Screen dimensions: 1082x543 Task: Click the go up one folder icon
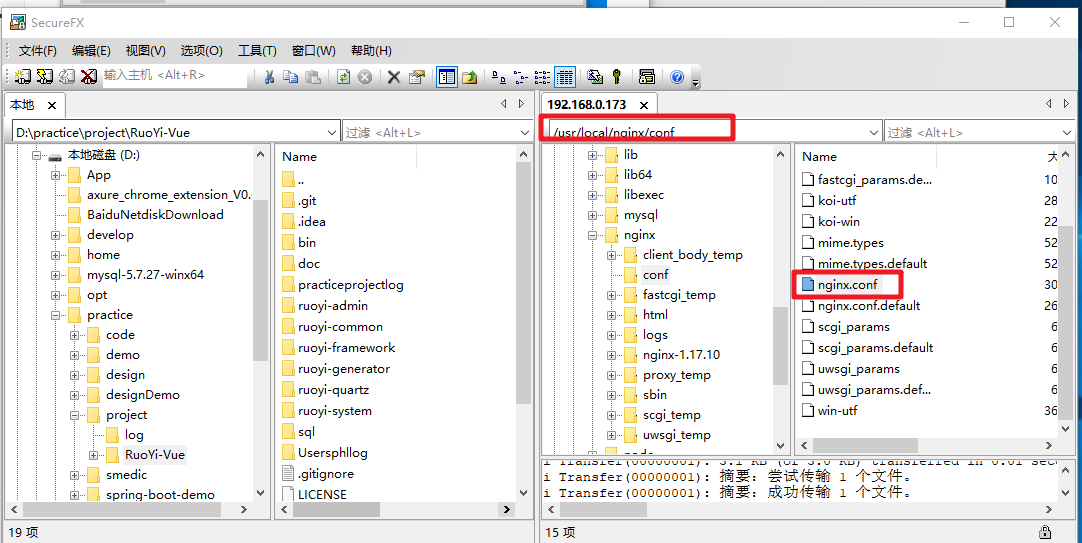pyautogui.click(x=470, y=77)
